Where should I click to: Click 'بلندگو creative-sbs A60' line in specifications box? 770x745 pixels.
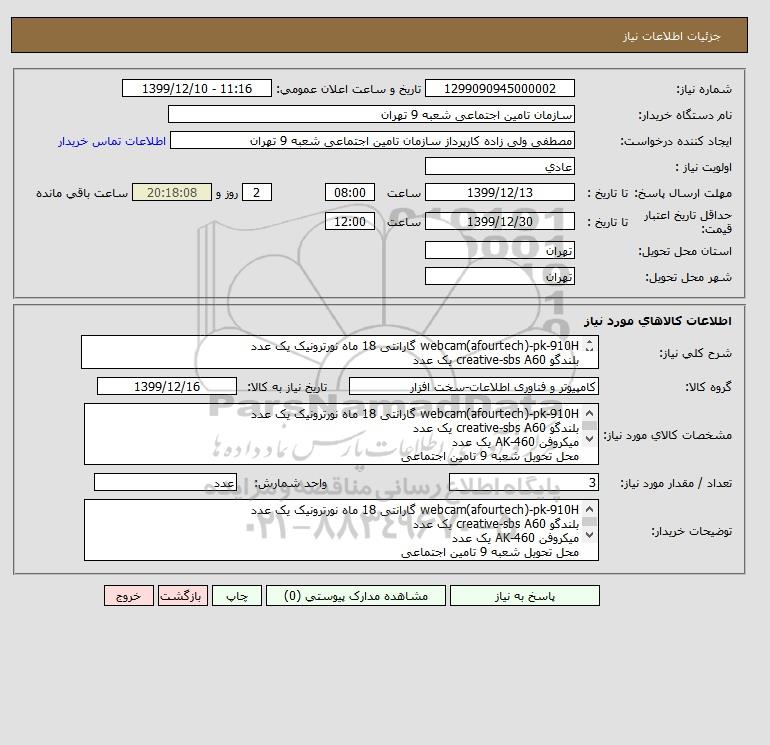[496, 428]
